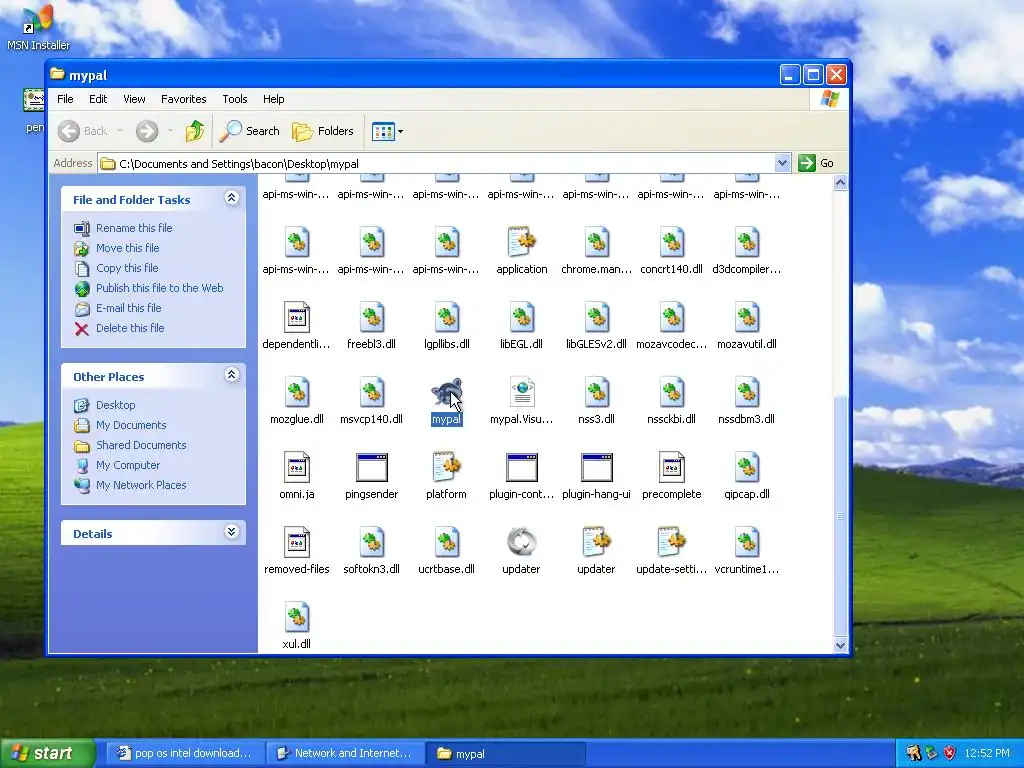Go to My Documents in Other Places
The image size is (1024, 768).
[131, 425]
